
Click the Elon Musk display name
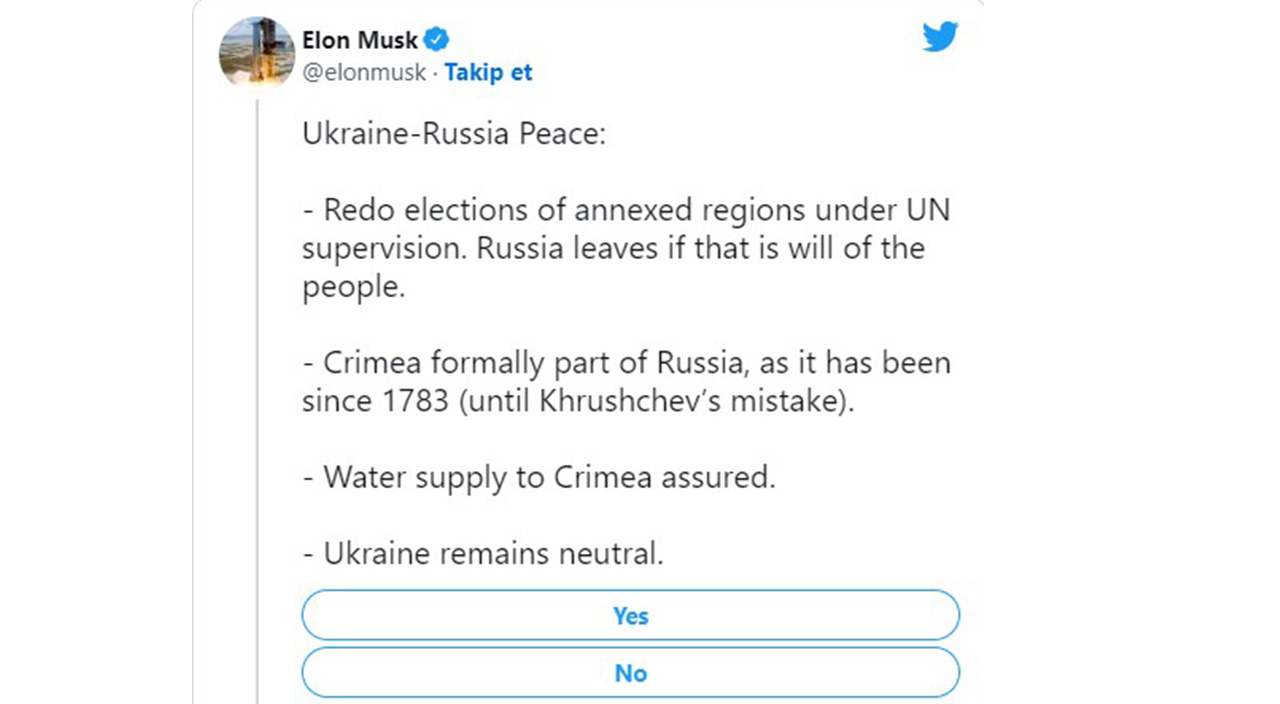[360, 41]
